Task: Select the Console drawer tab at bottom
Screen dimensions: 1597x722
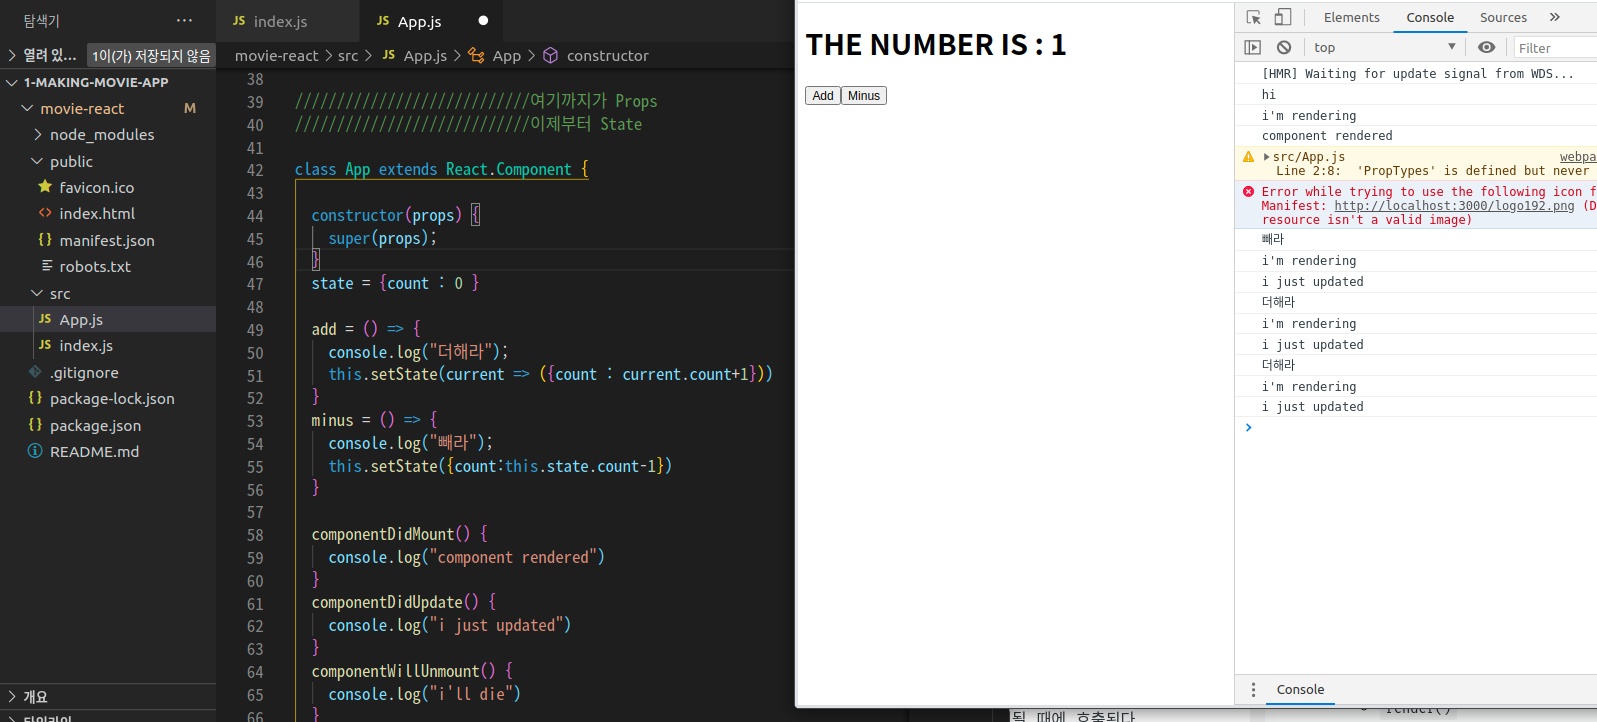Action: point(1300,690)
